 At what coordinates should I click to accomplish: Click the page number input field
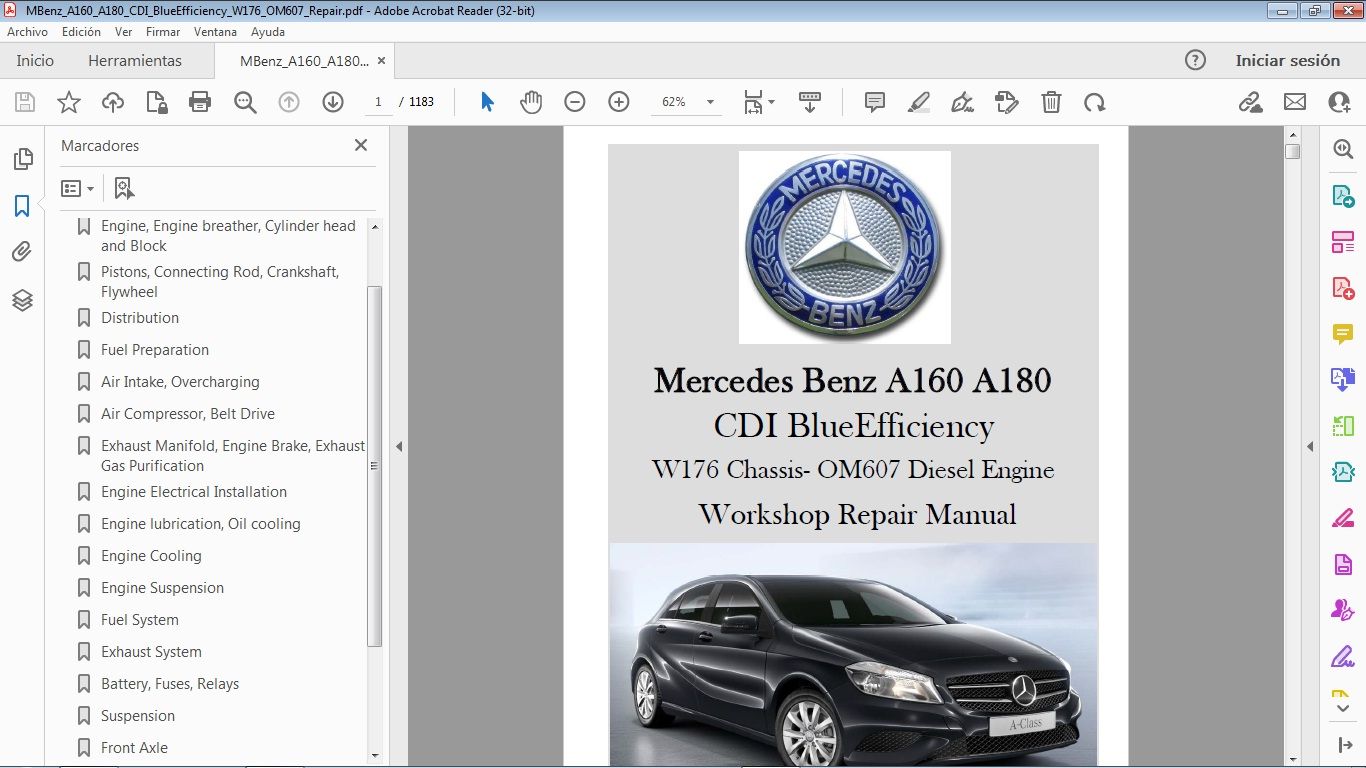point(379,102)
